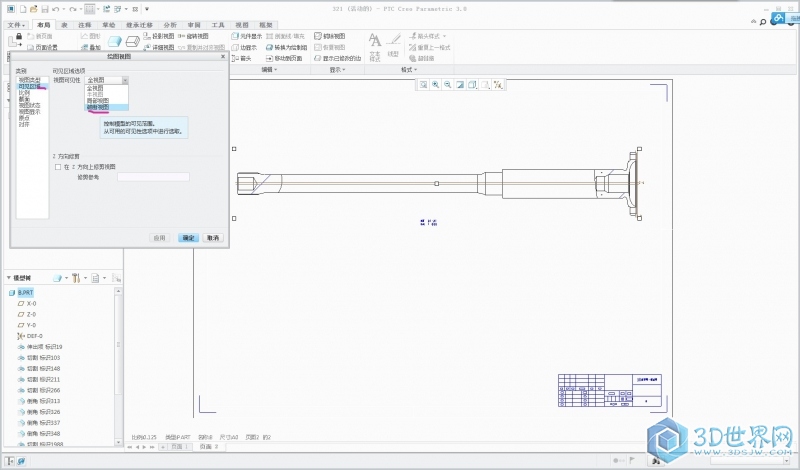Screen dimensions: 800x470
Task: Enable 在 Z 方向上修剪视图 checkbox
Action: 58,167
